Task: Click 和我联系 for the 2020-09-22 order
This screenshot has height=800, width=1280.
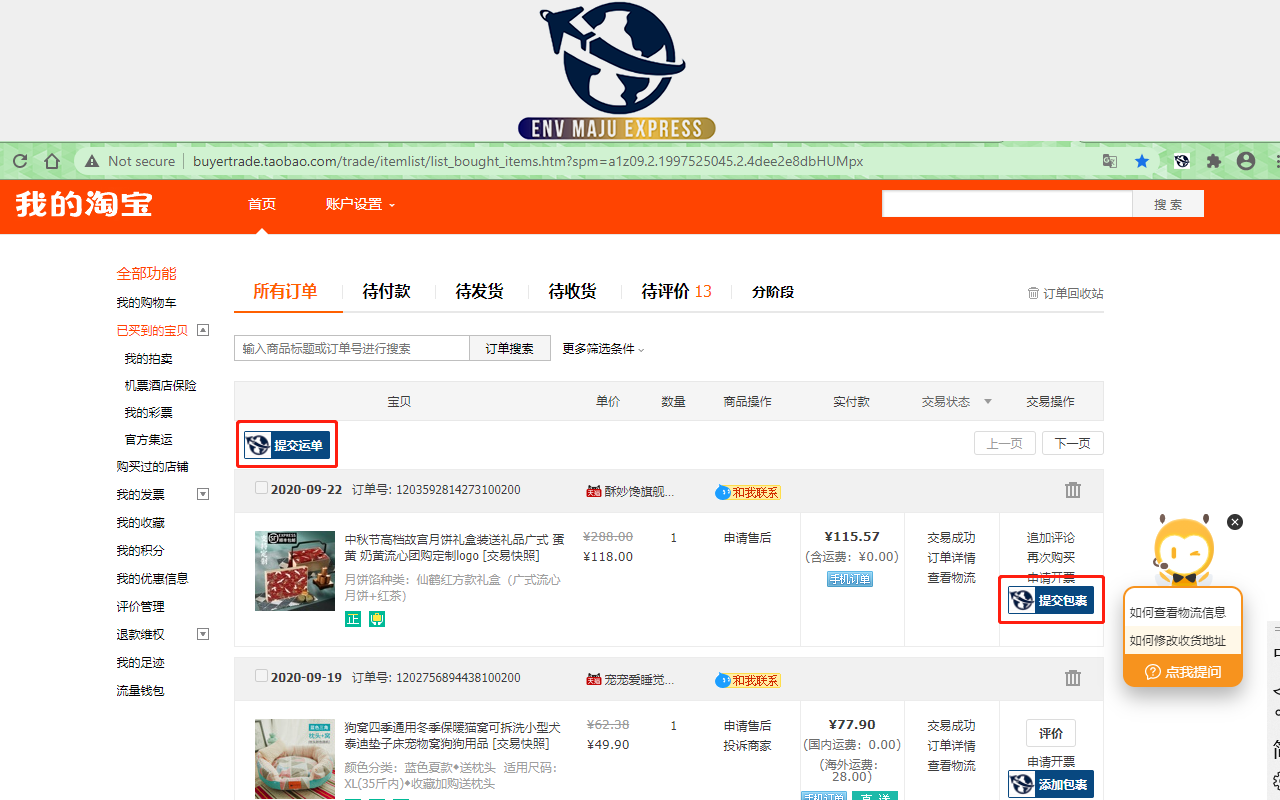Action: click(749, 492)
